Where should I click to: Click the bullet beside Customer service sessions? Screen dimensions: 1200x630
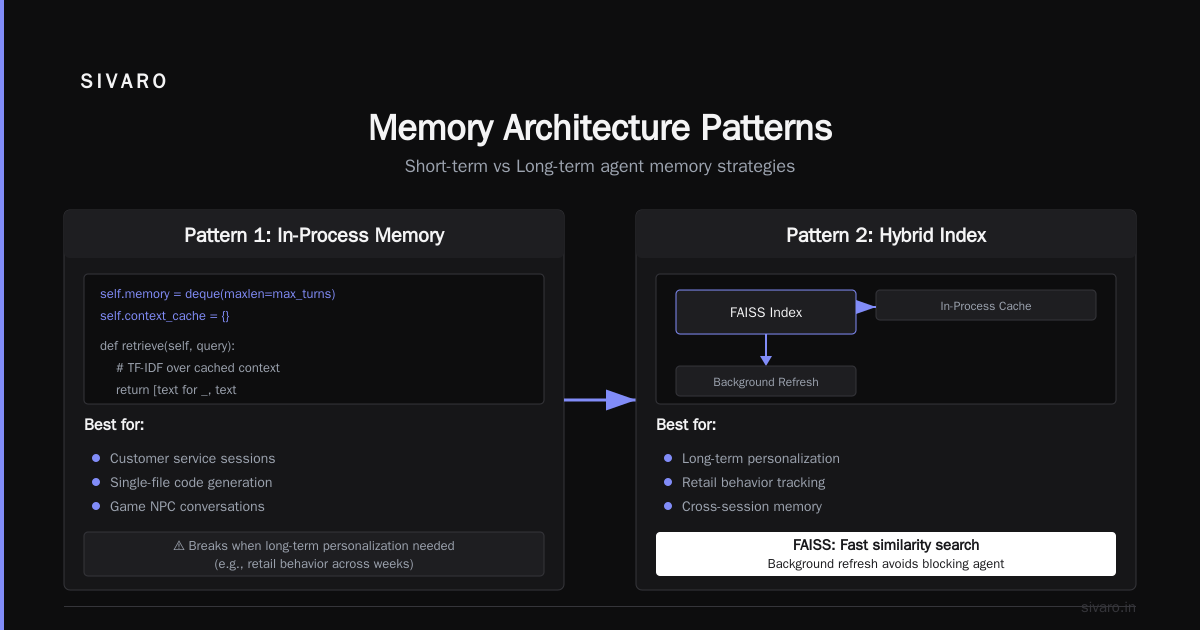[96, 458]
